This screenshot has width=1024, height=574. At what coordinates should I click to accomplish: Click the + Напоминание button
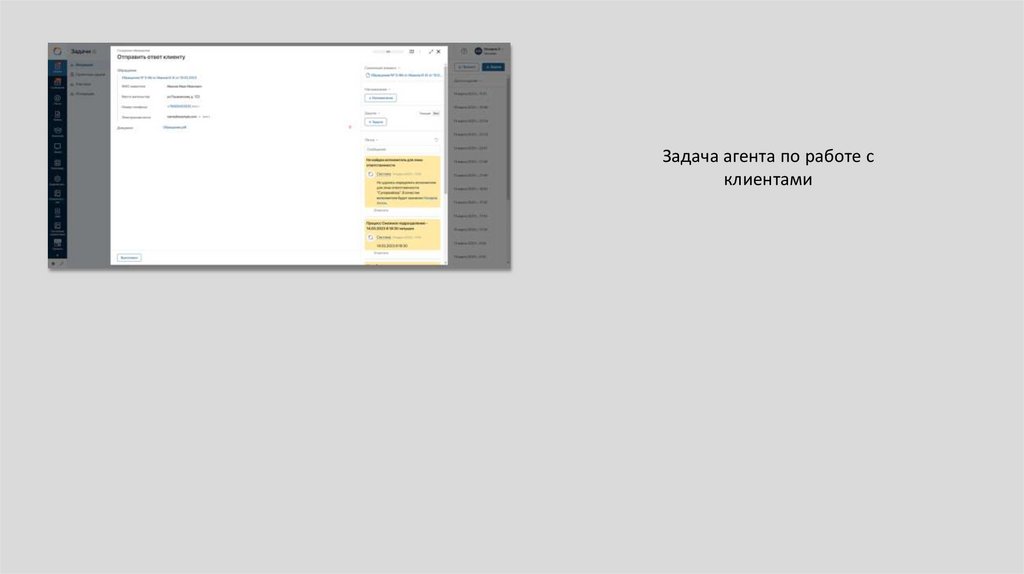pyautogui.click(x=380, y=98)
